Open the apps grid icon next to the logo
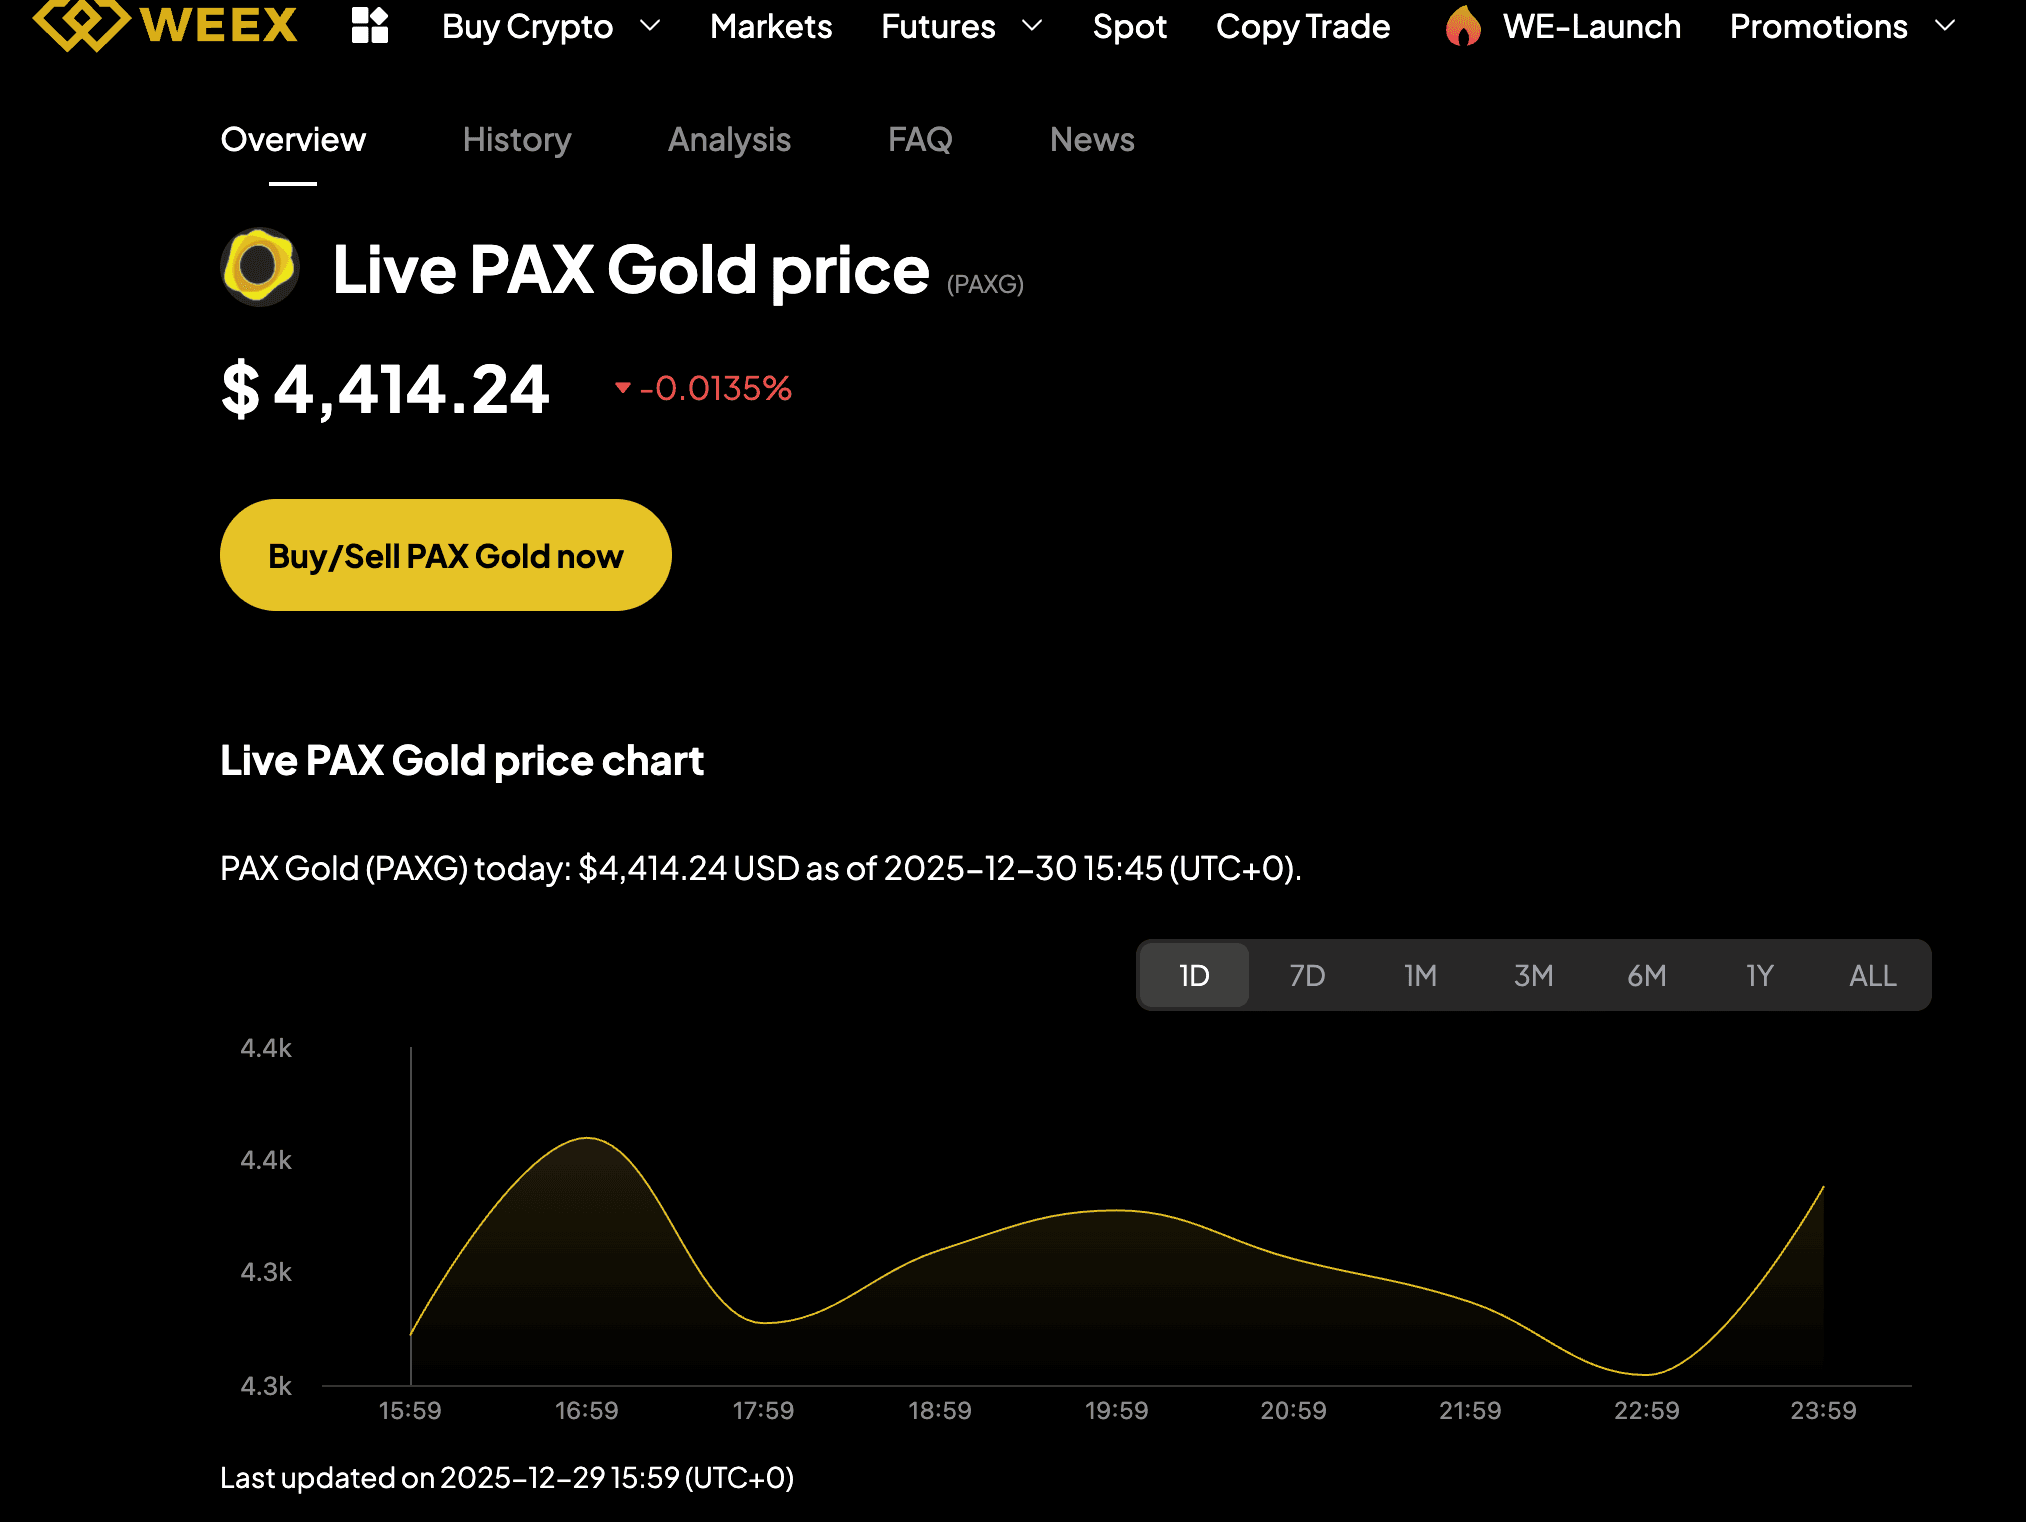 (x=369, y=27)
